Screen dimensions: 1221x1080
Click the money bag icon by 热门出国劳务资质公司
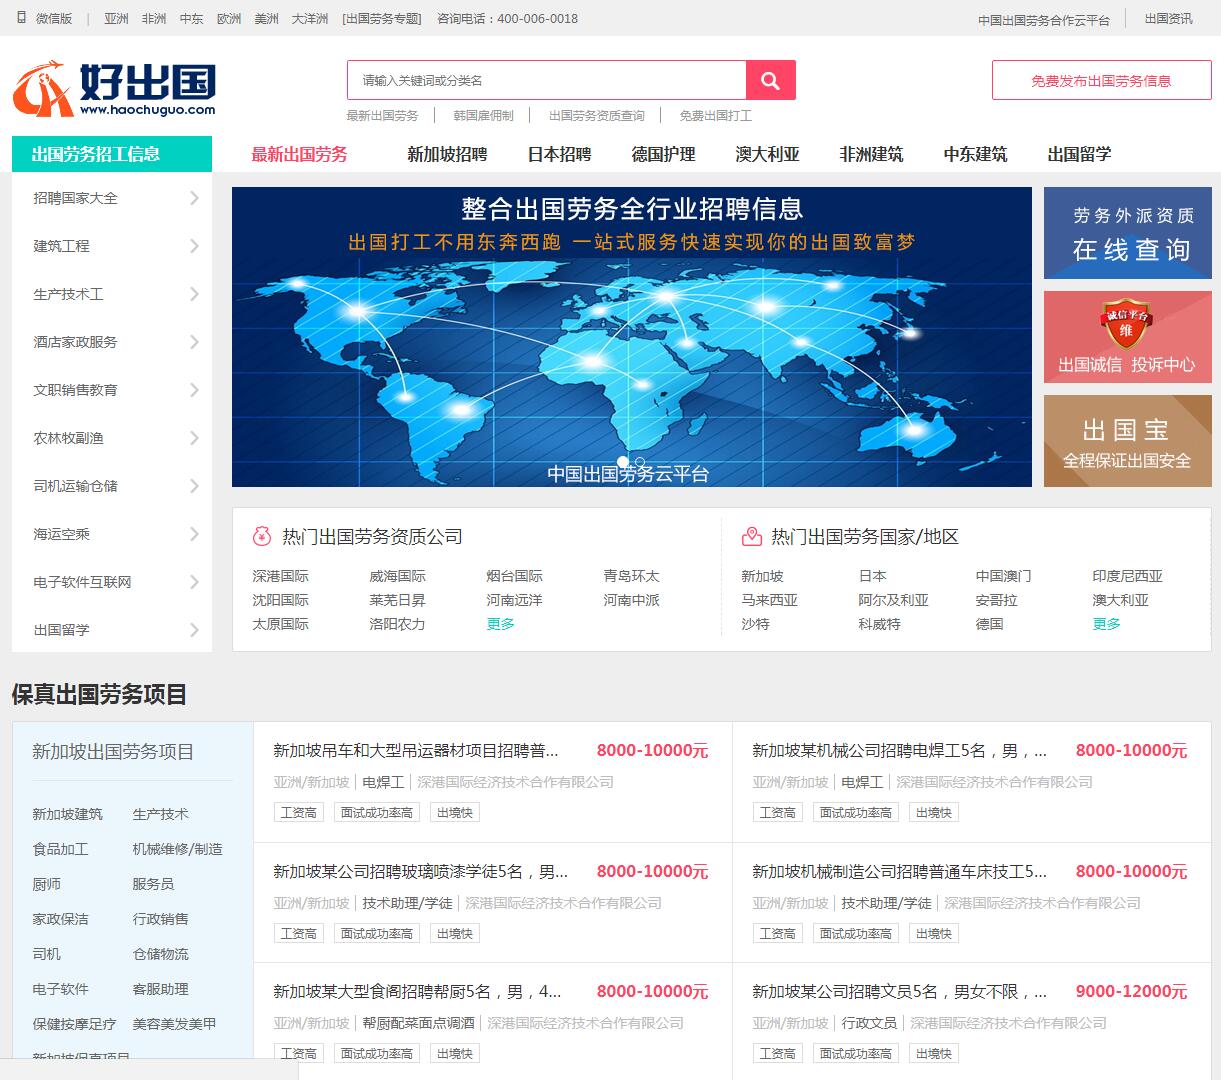[262, 536]
